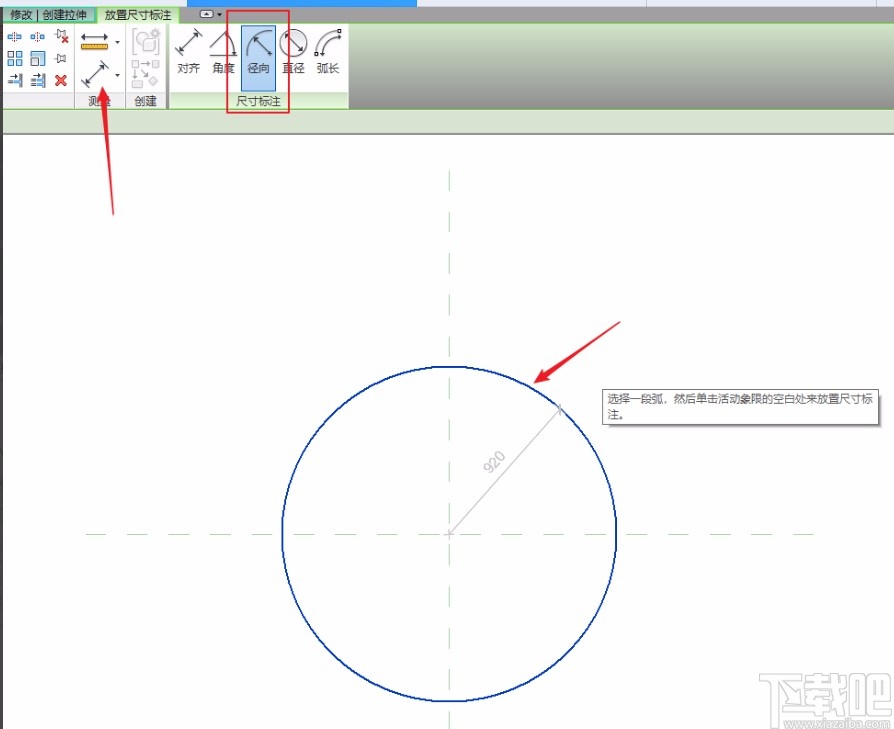Select the Mirror - Pick Axis tool
The image size is (894, 729).
tap(14, 37)
